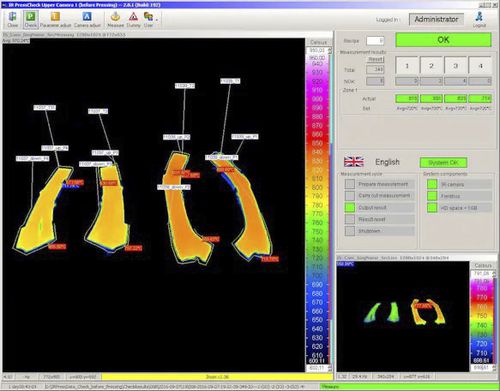Click the Recipe number input field
This screenshot has height=391, width=500.
click(x=375, y=41)
